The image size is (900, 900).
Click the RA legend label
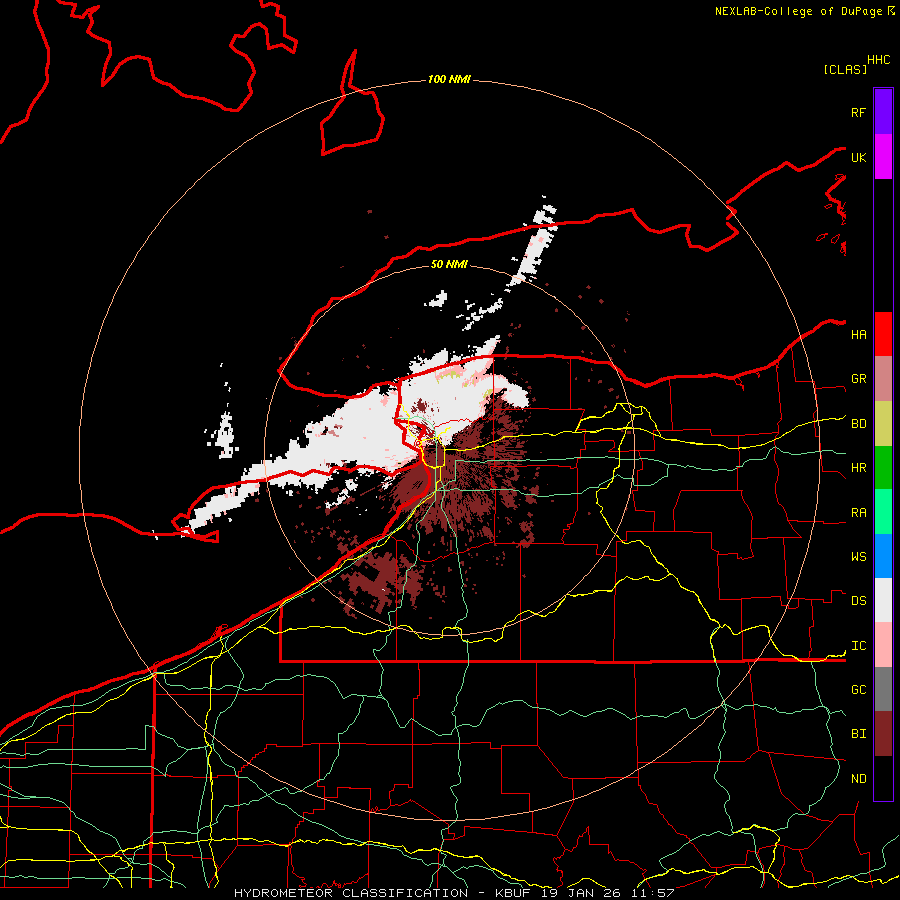tap(859, 513)
